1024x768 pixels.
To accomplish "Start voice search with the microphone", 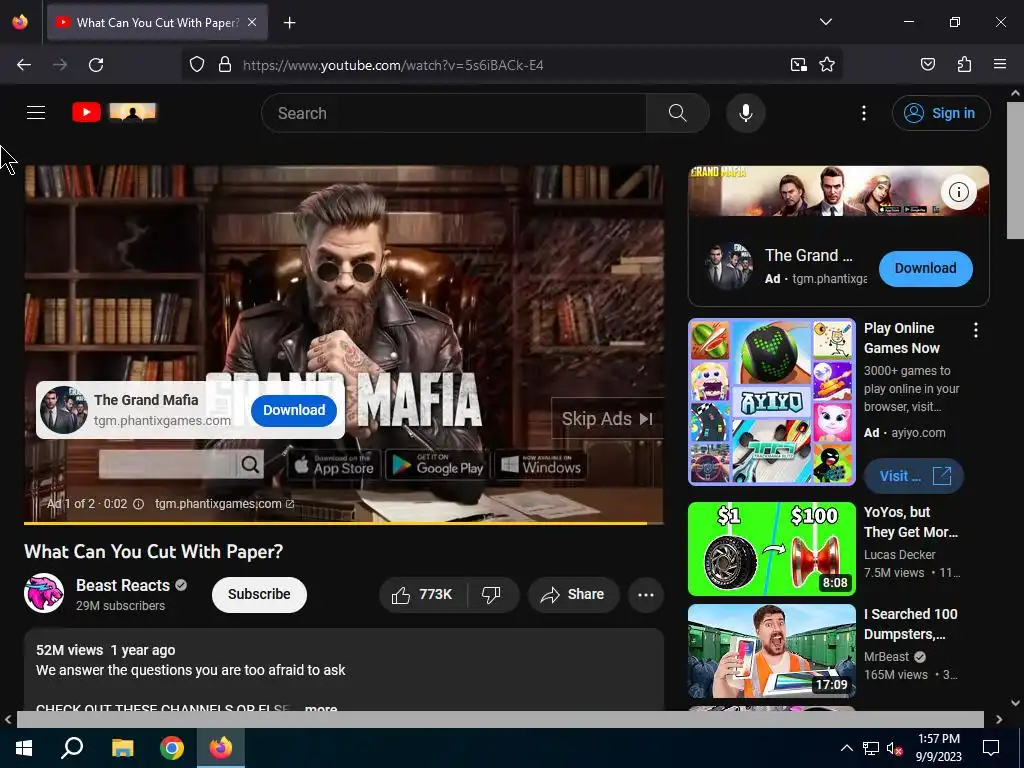I will [745, 113].
